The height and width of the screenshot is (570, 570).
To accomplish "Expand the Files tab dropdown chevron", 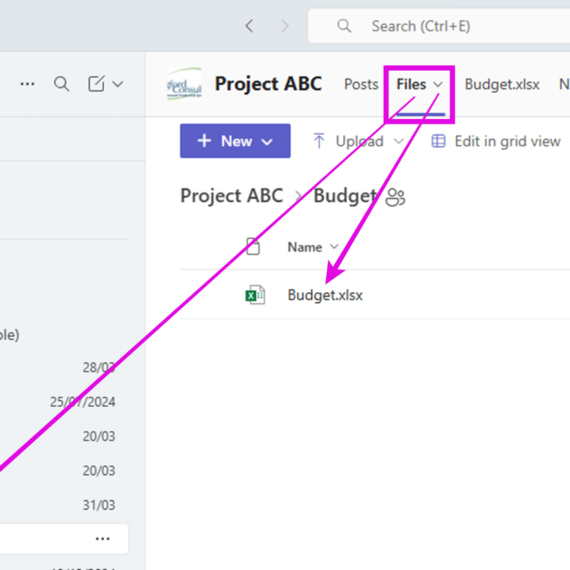I will (x=438, y=85).
